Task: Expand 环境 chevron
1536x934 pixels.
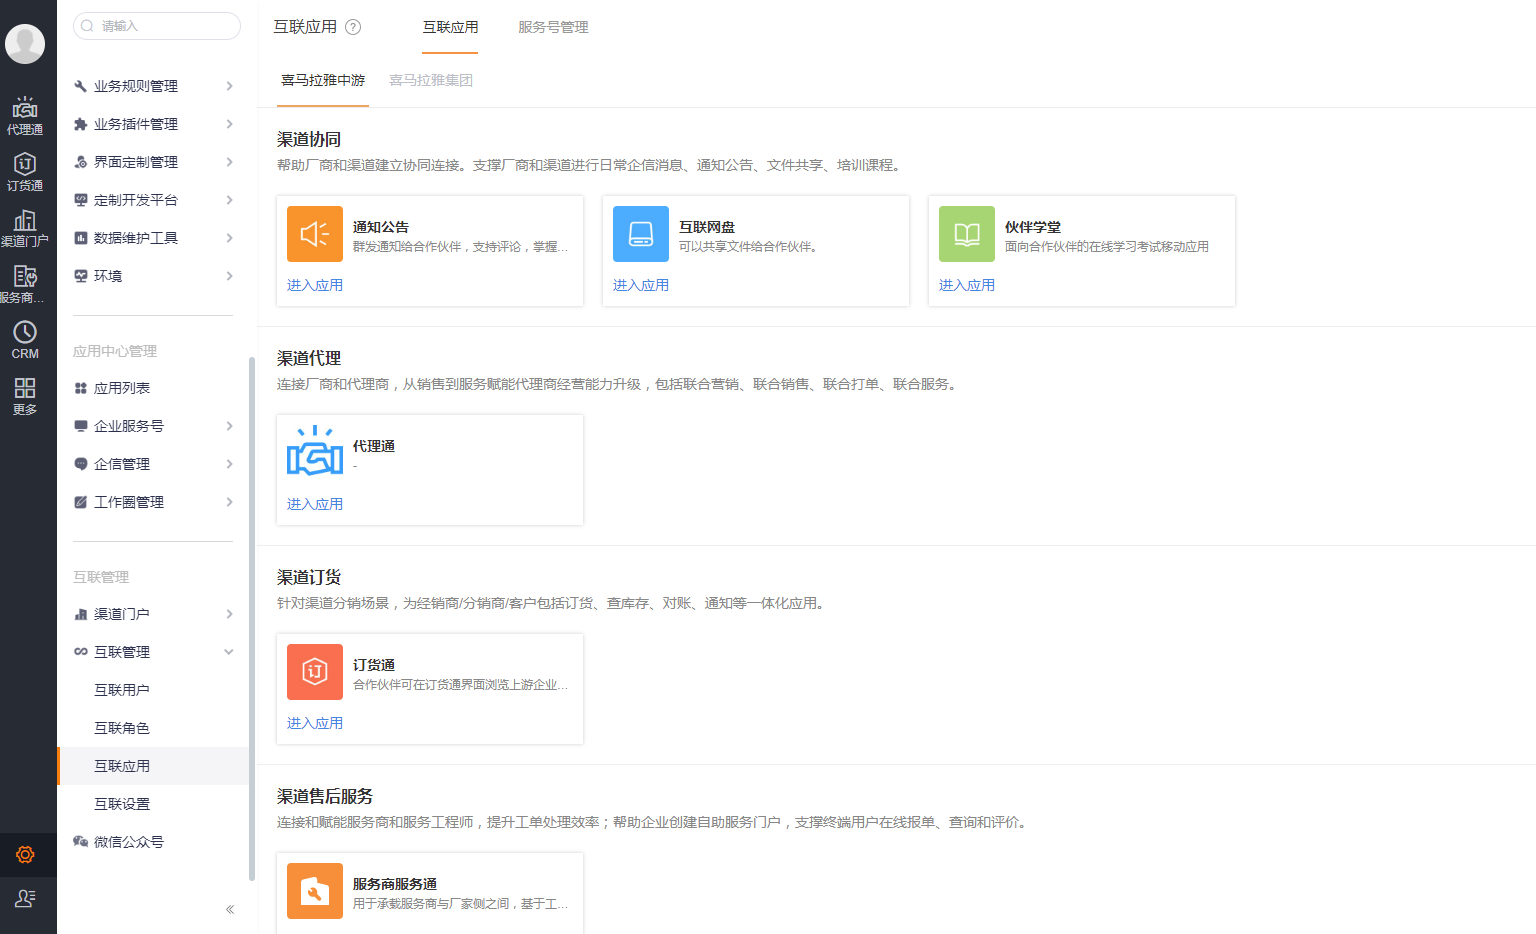Action: point(230,276)
